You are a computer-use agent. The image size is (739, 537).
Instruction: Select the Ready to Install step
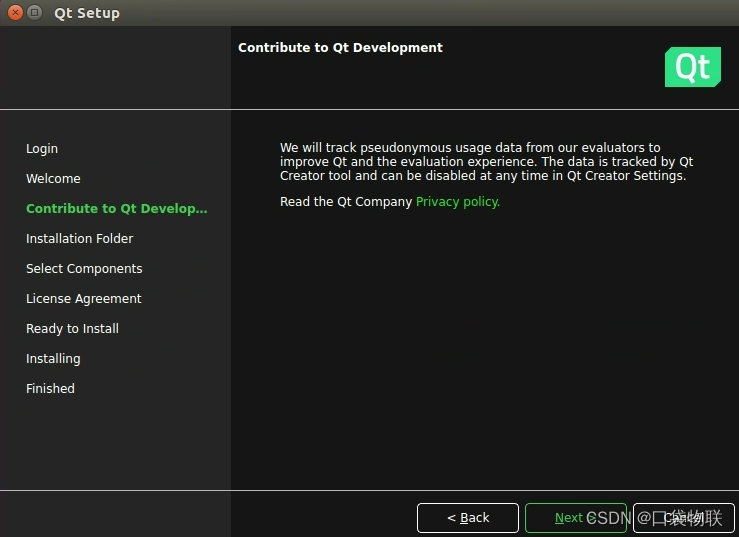[72, 329]
